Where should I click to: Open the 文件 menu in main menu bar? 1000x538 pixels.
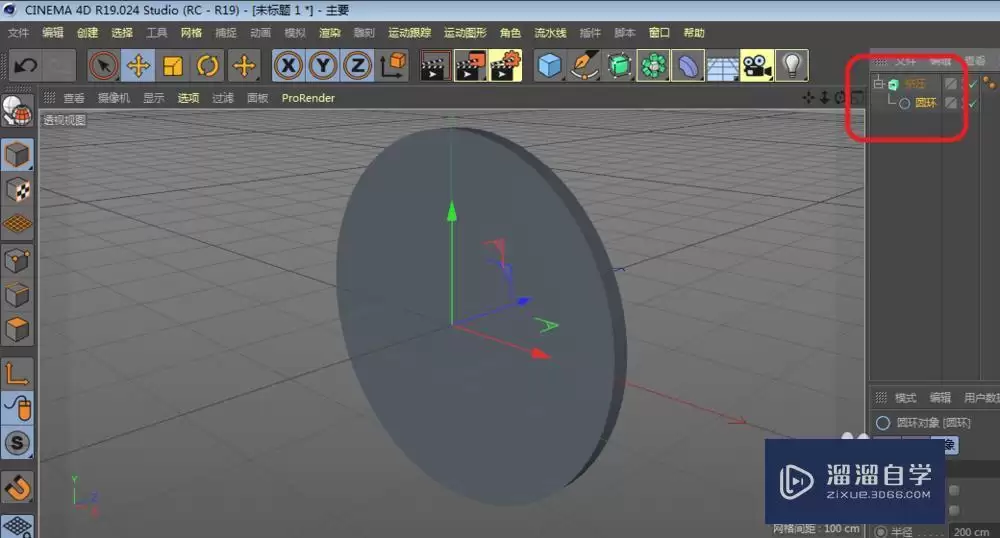[18, 33]
